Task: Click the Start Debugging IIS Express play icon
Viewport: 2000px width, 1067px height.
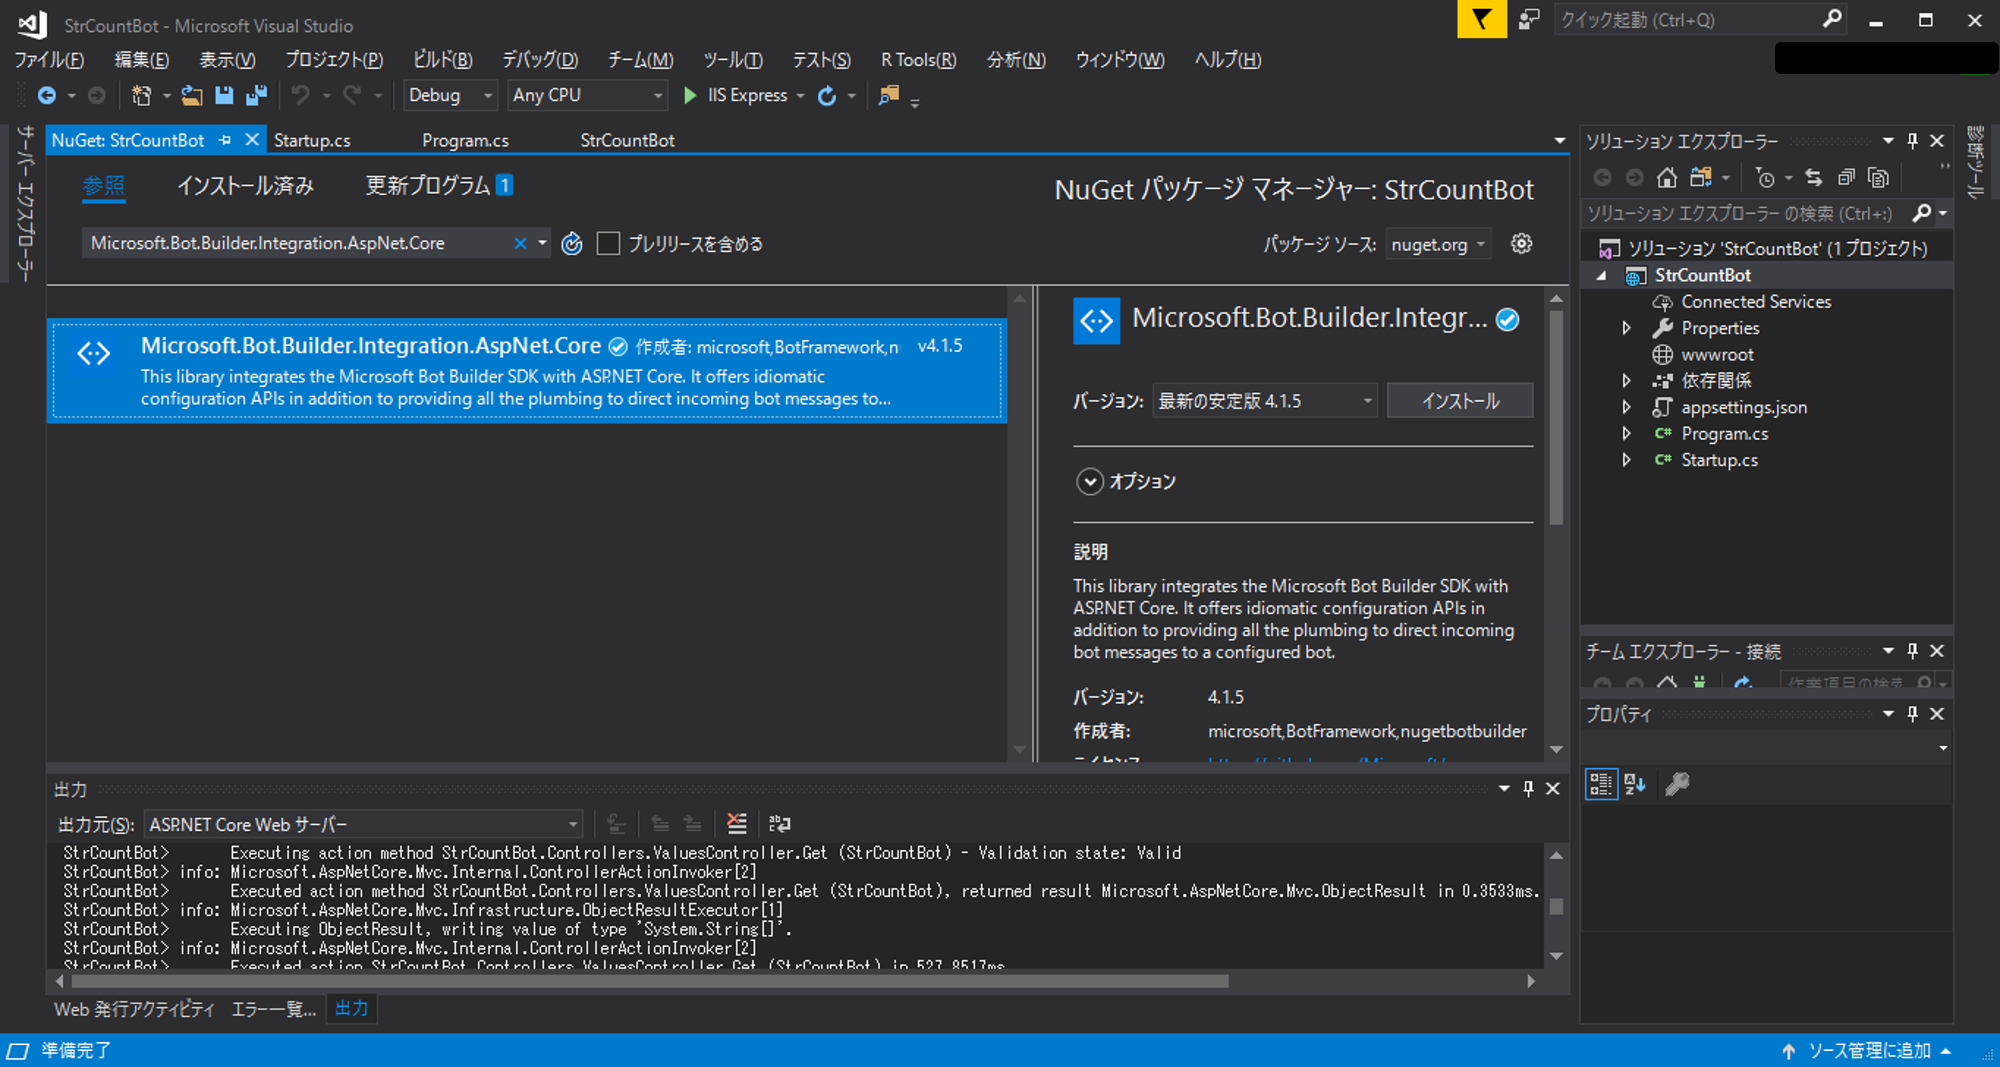Action: pyautogui.click(x=690, y=95)
